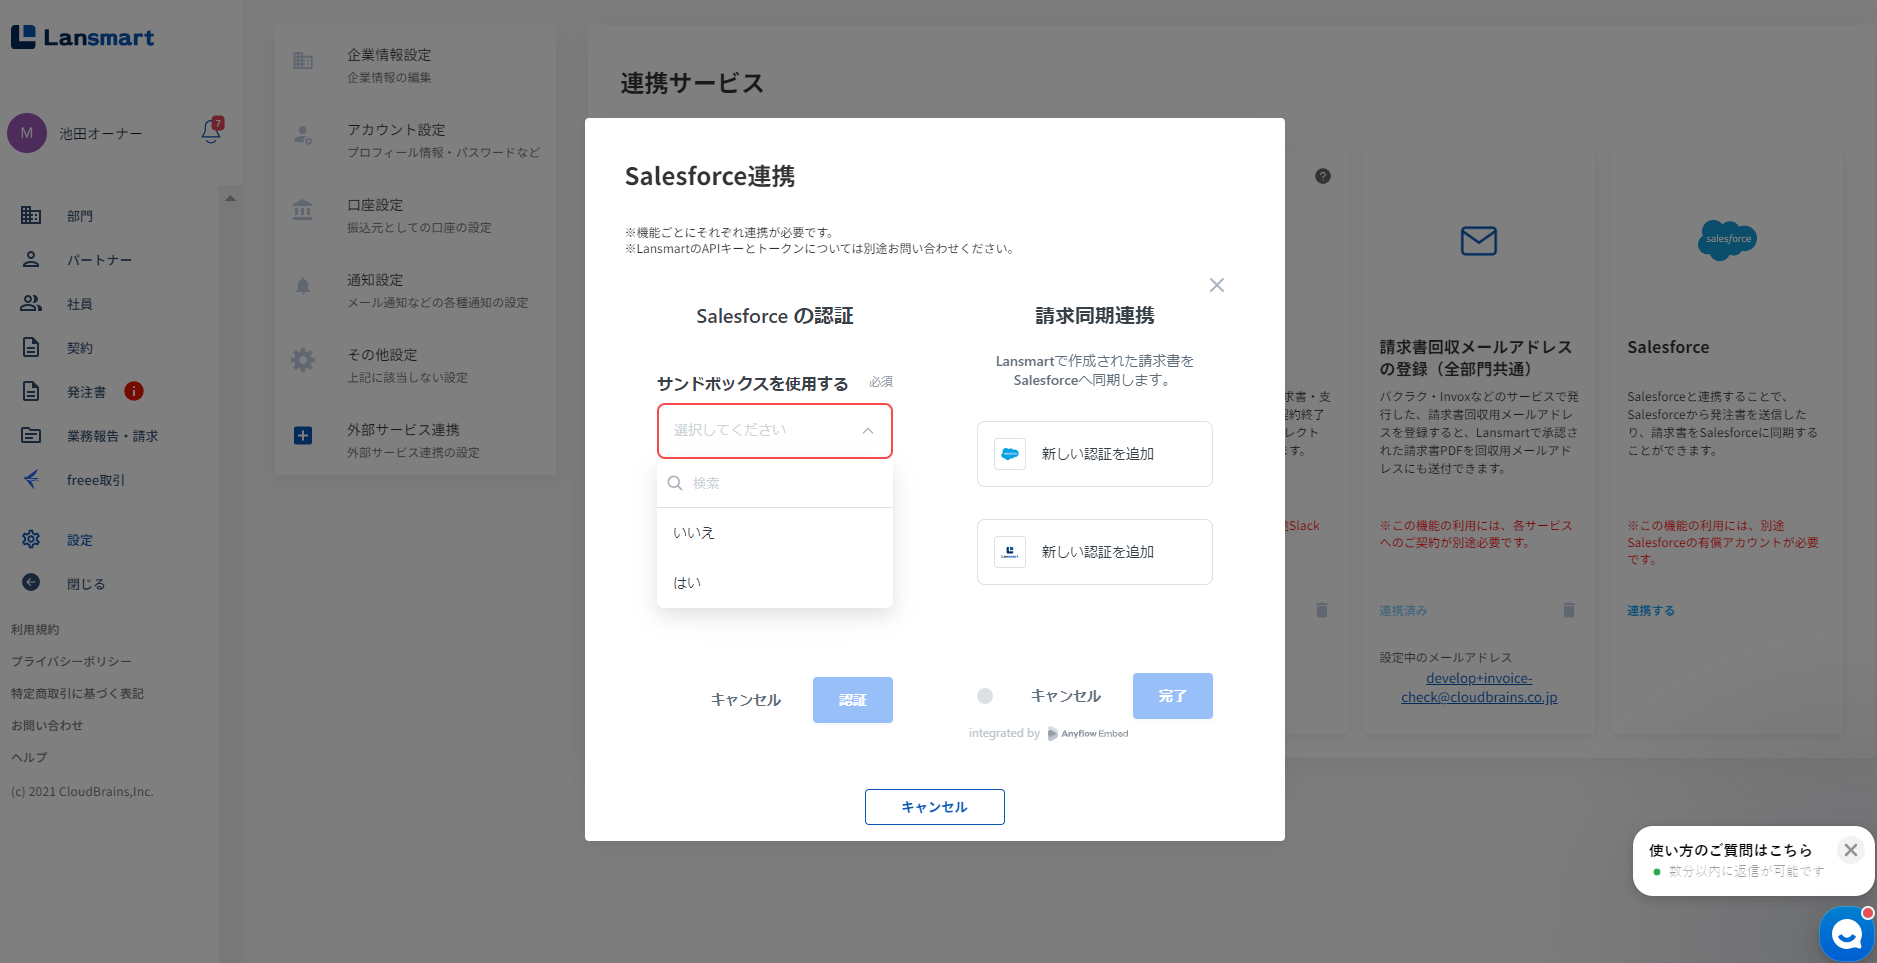
Task: Click the trash icon left of 連携済み
Action: click(1322, 610)
